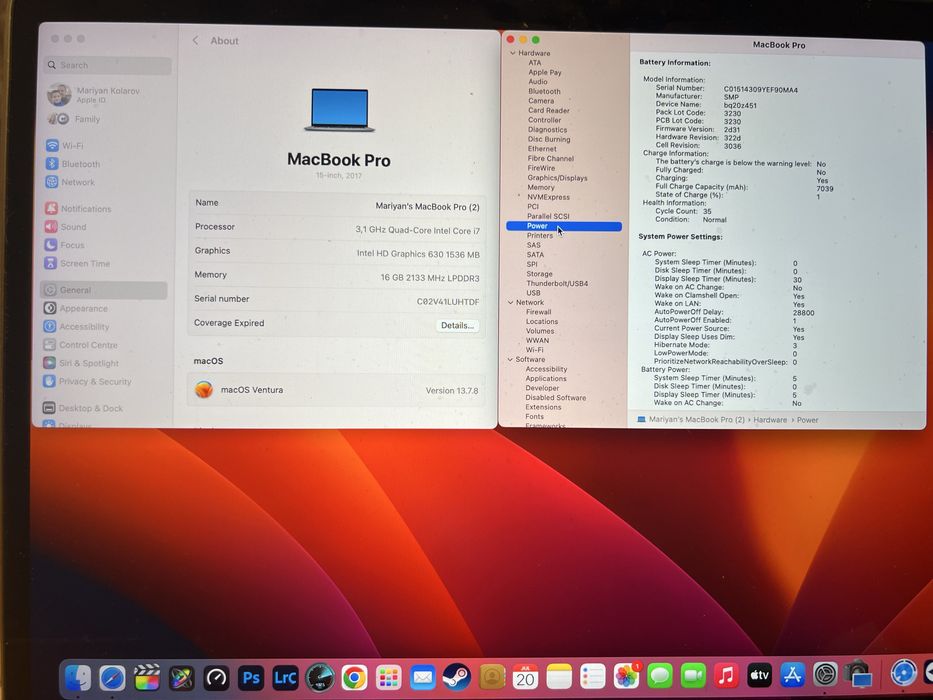Select Appearance in settings sidebar
This screenshot has height=700, width=933.
(x=76, y=308)
